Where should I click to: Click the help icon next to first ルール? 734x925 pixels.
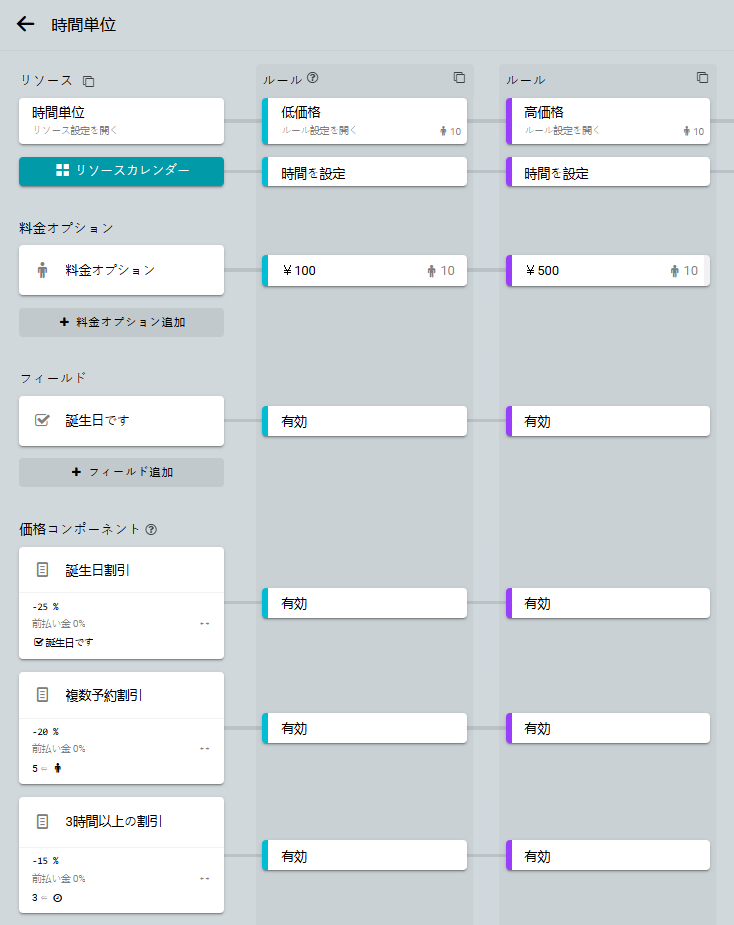[x=313, y=78]
